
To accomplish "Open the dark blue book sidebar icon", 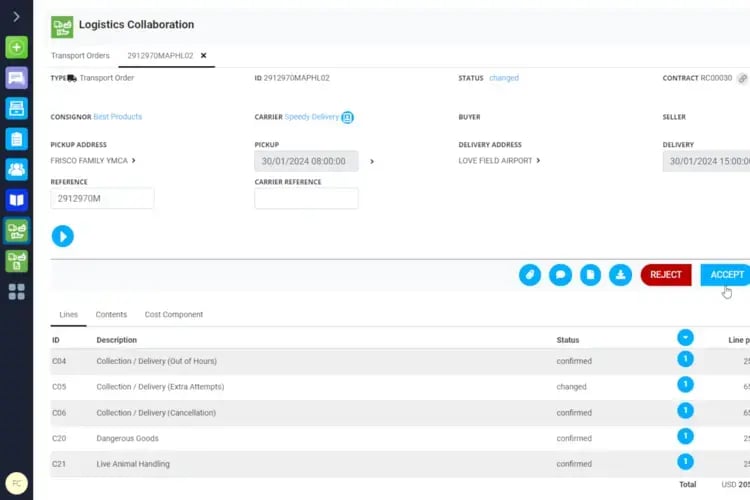I will (16, 200).
